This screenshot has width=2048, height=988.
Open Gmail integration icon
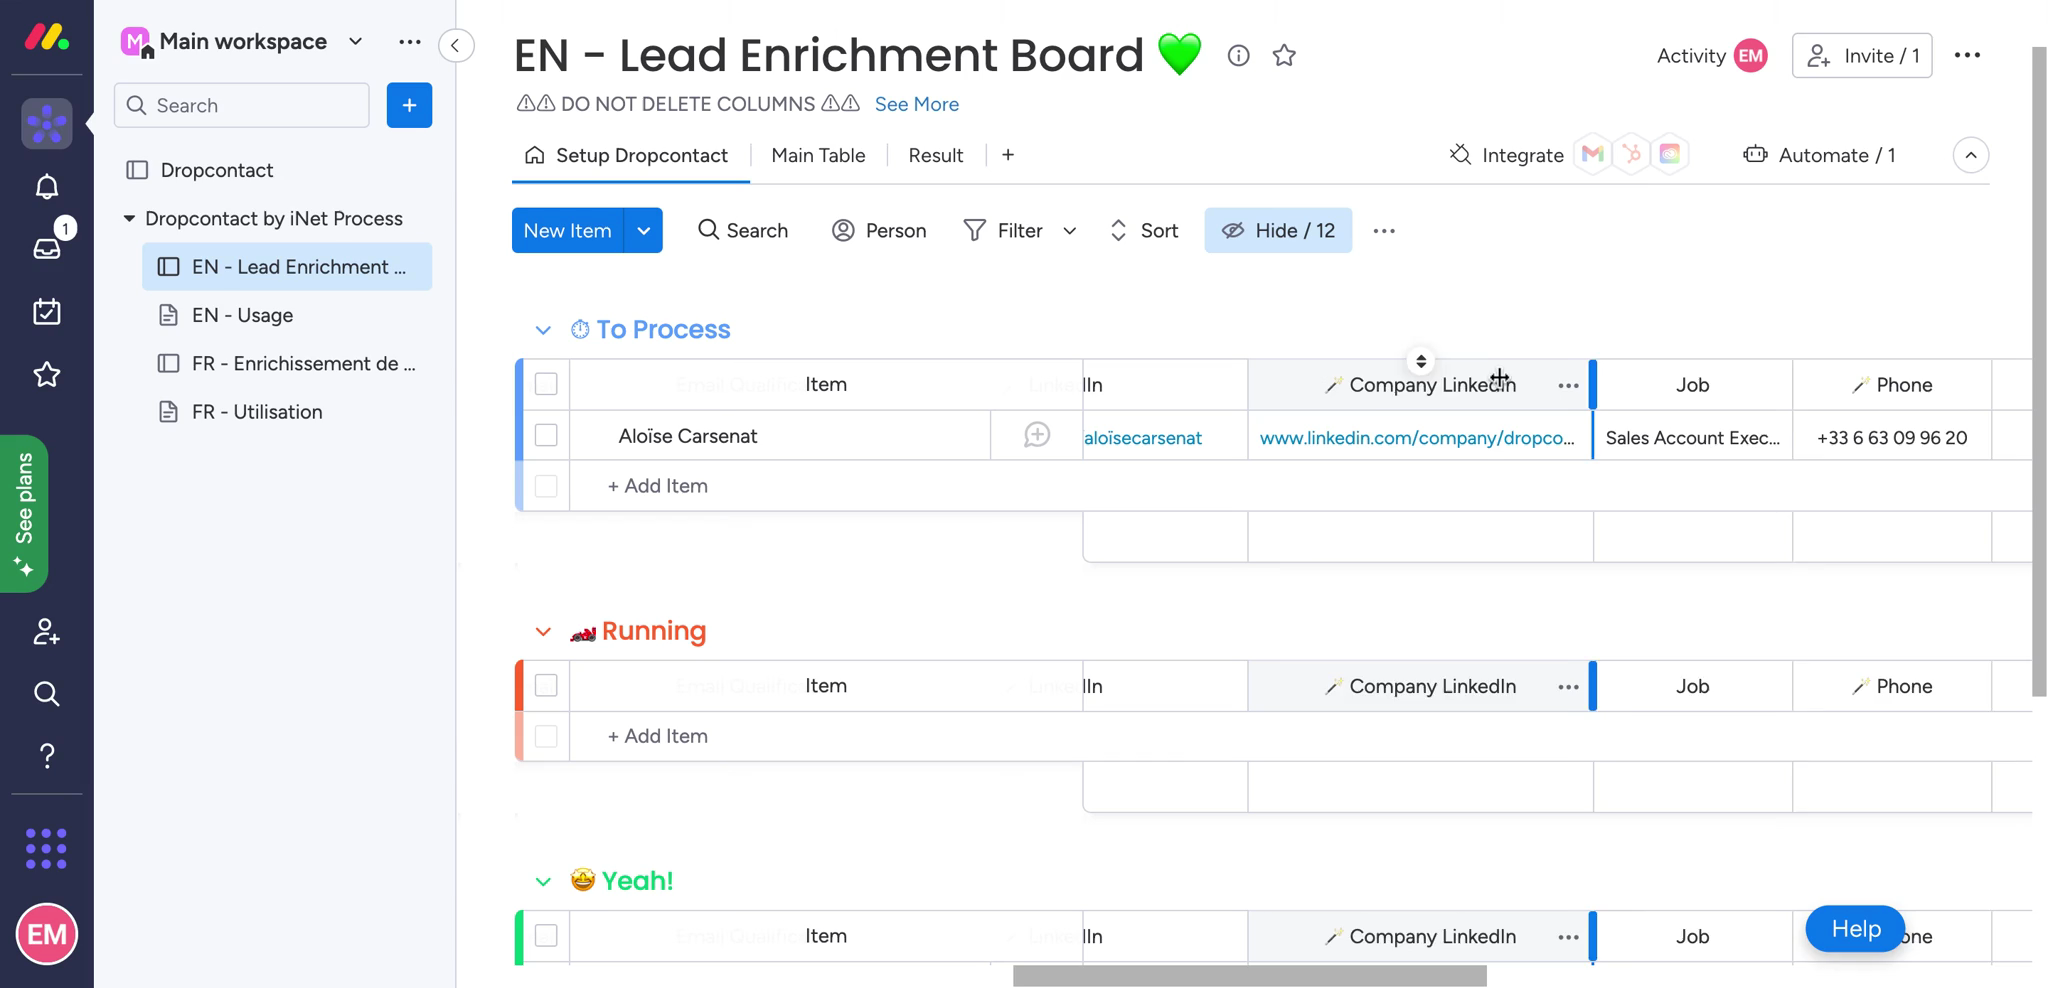point(1593,154)
